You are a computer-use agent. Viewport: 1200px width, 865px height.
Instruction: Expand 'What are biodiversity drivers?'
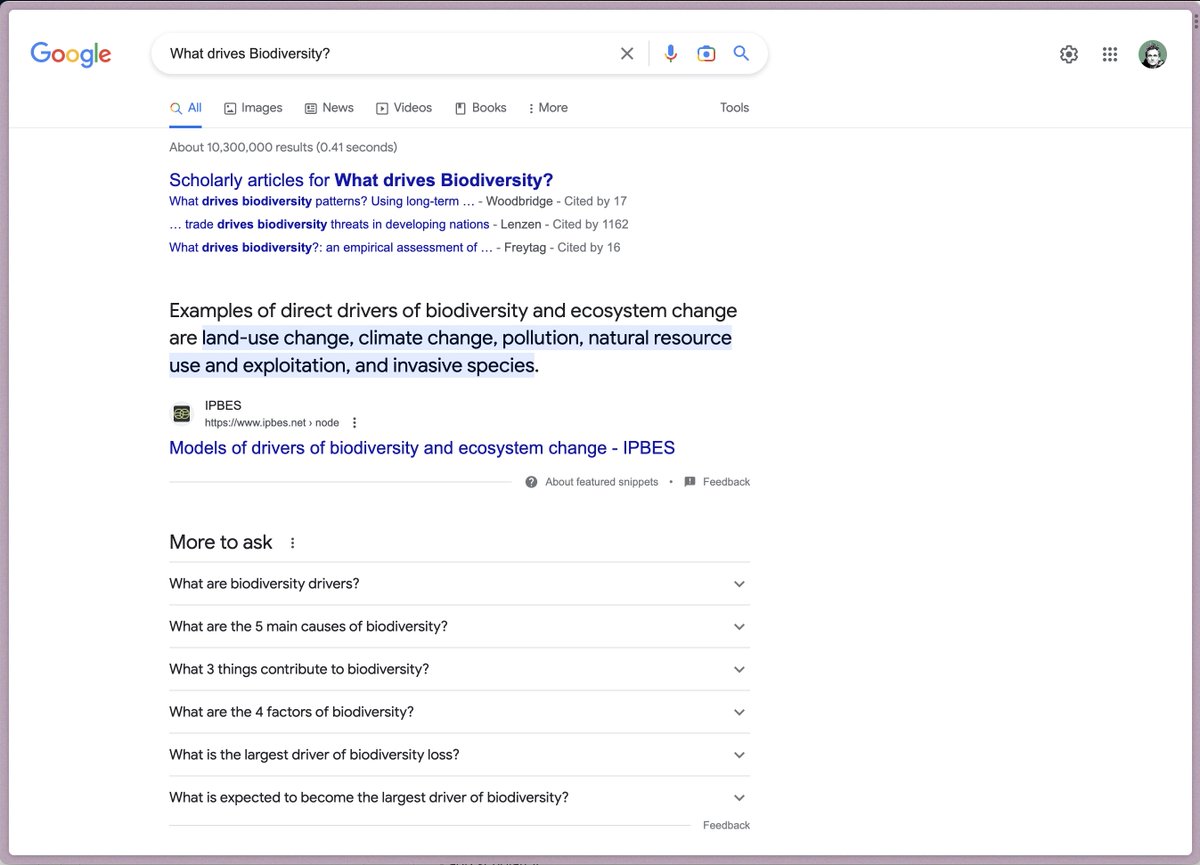pyautogui.click(x=459, y=584)
